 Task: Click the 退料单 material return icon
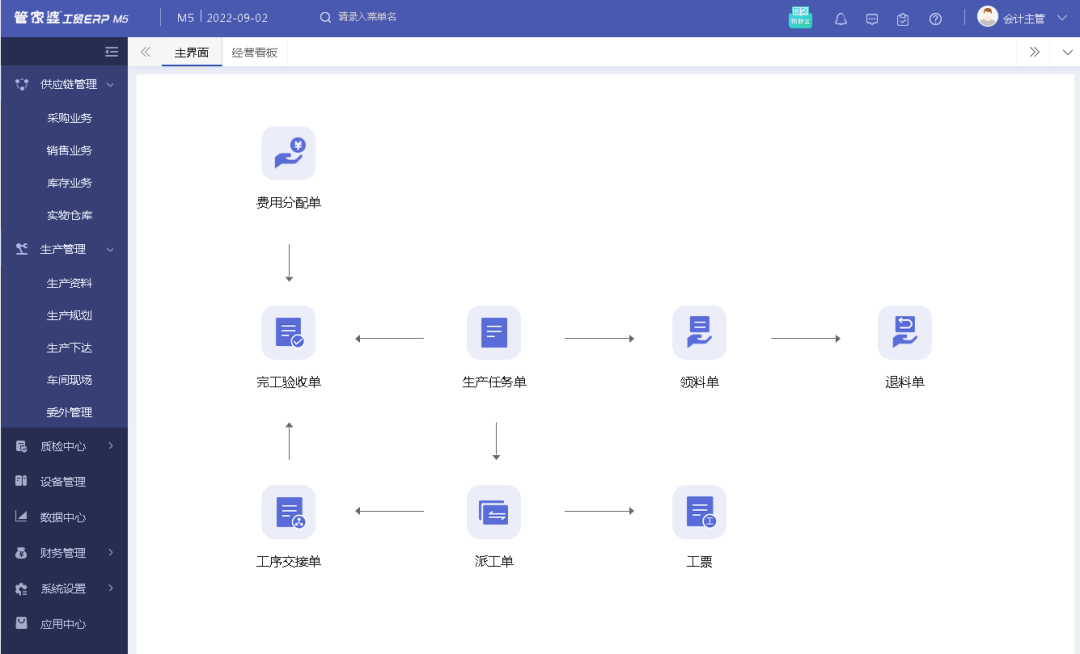coord(904,332)
